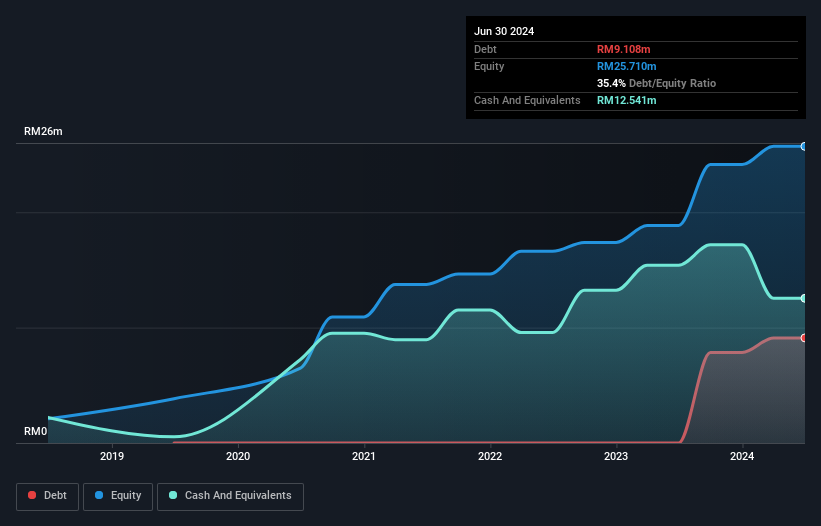821x526 pixels.
Task: Toggle the Cash And Equivalents legend button
Action: point(230,496)
